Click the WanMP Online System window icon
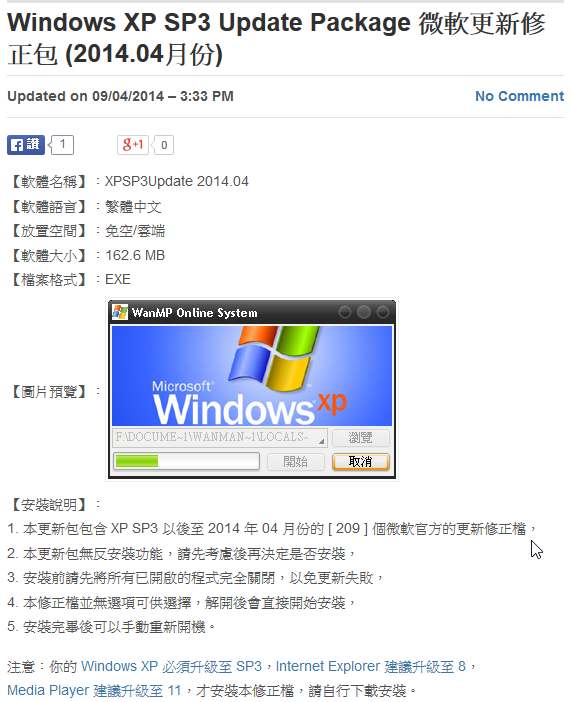 (120, 312)
